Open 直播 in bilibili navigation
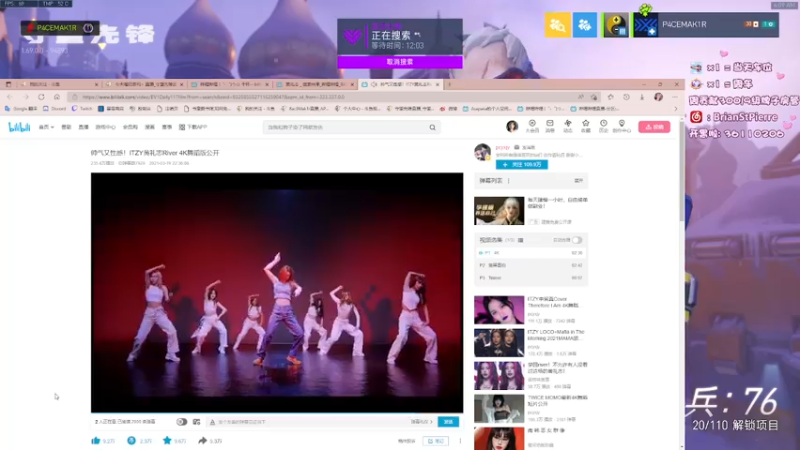Screen dimensions: 800x450 84,127
